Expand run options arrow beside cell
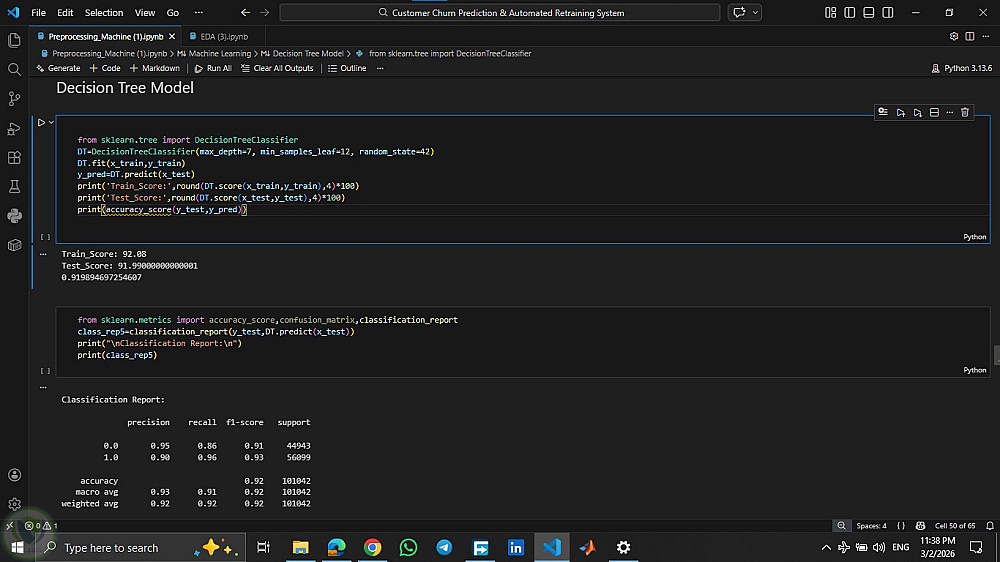Screen dimensions: 1000x562 coord(51,122)
